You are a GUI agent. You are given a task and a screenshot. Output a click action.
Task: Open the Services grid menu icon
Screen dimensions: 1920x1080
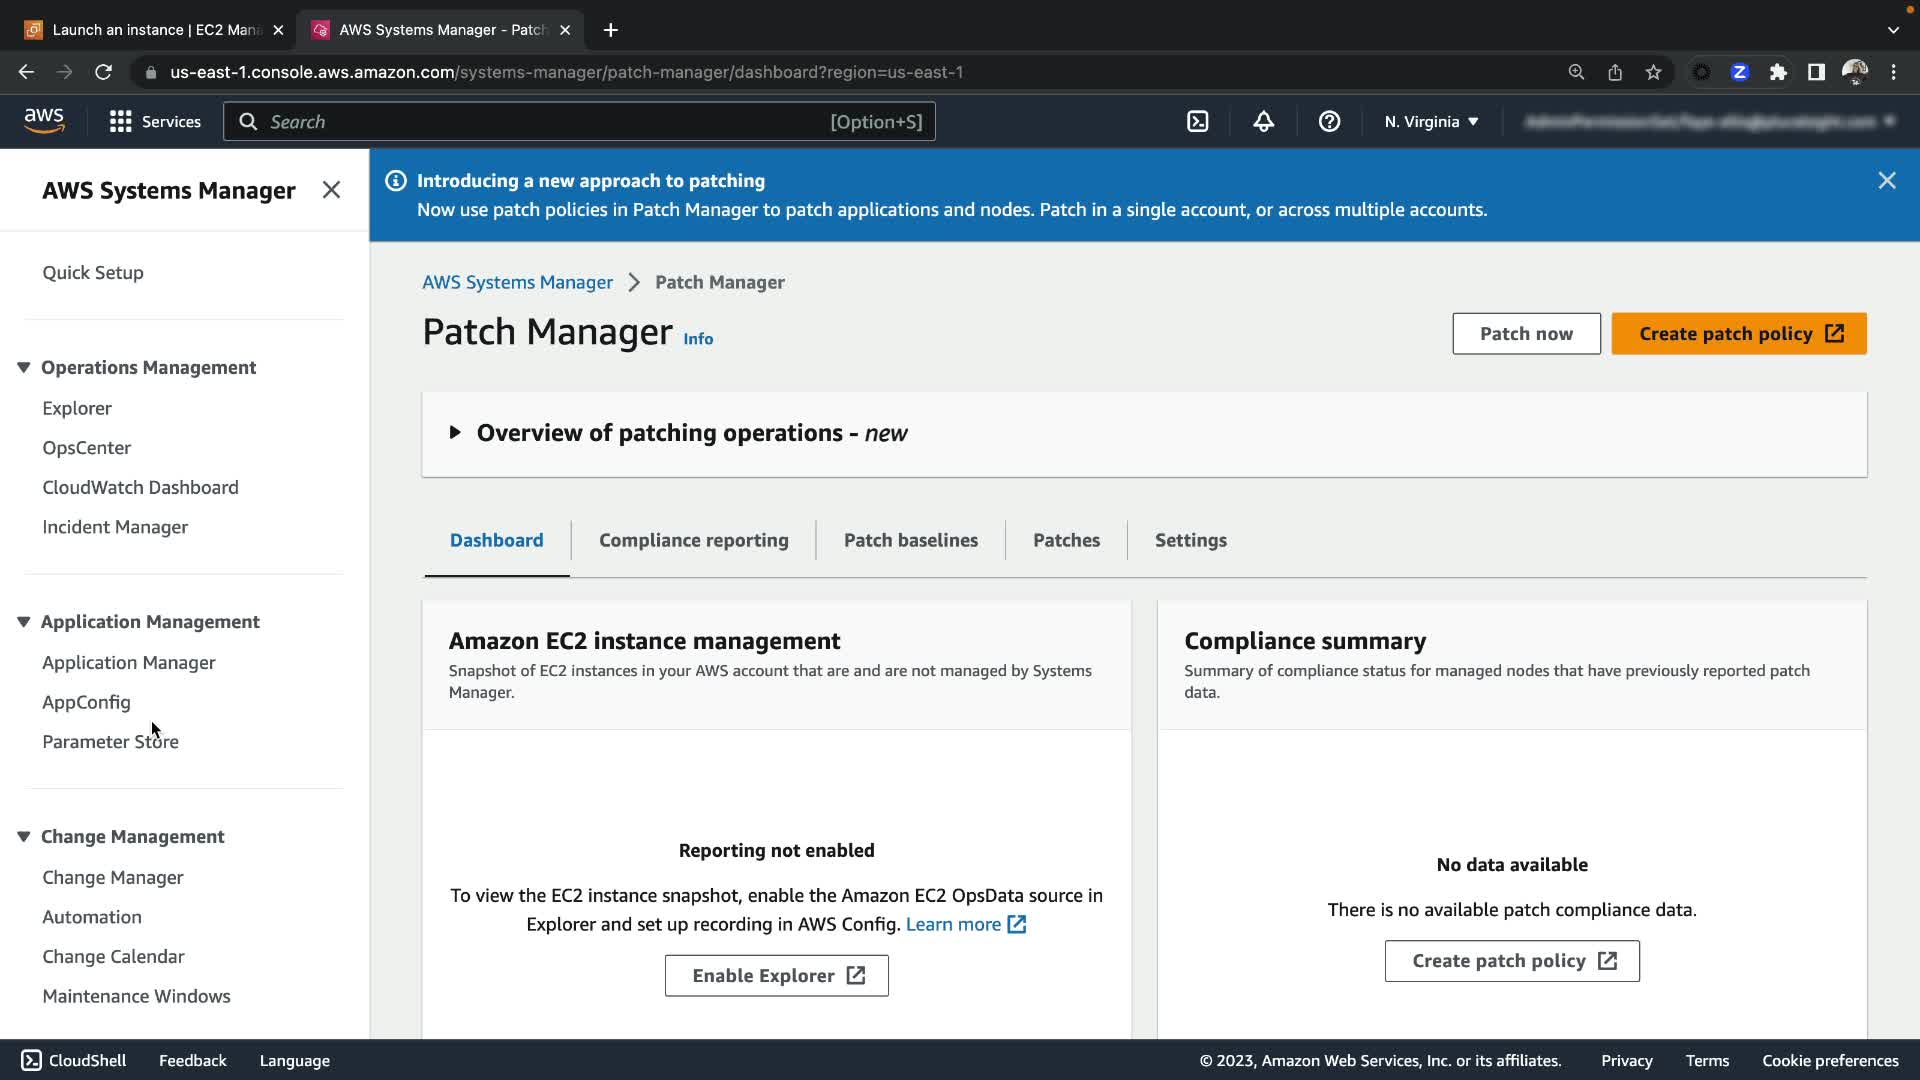click(121, 122)
